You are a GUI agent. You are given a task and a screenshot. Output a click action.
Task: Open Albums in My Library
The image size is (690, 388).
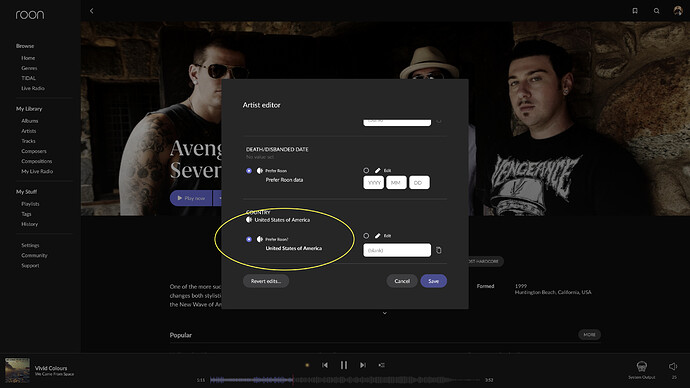30,121
